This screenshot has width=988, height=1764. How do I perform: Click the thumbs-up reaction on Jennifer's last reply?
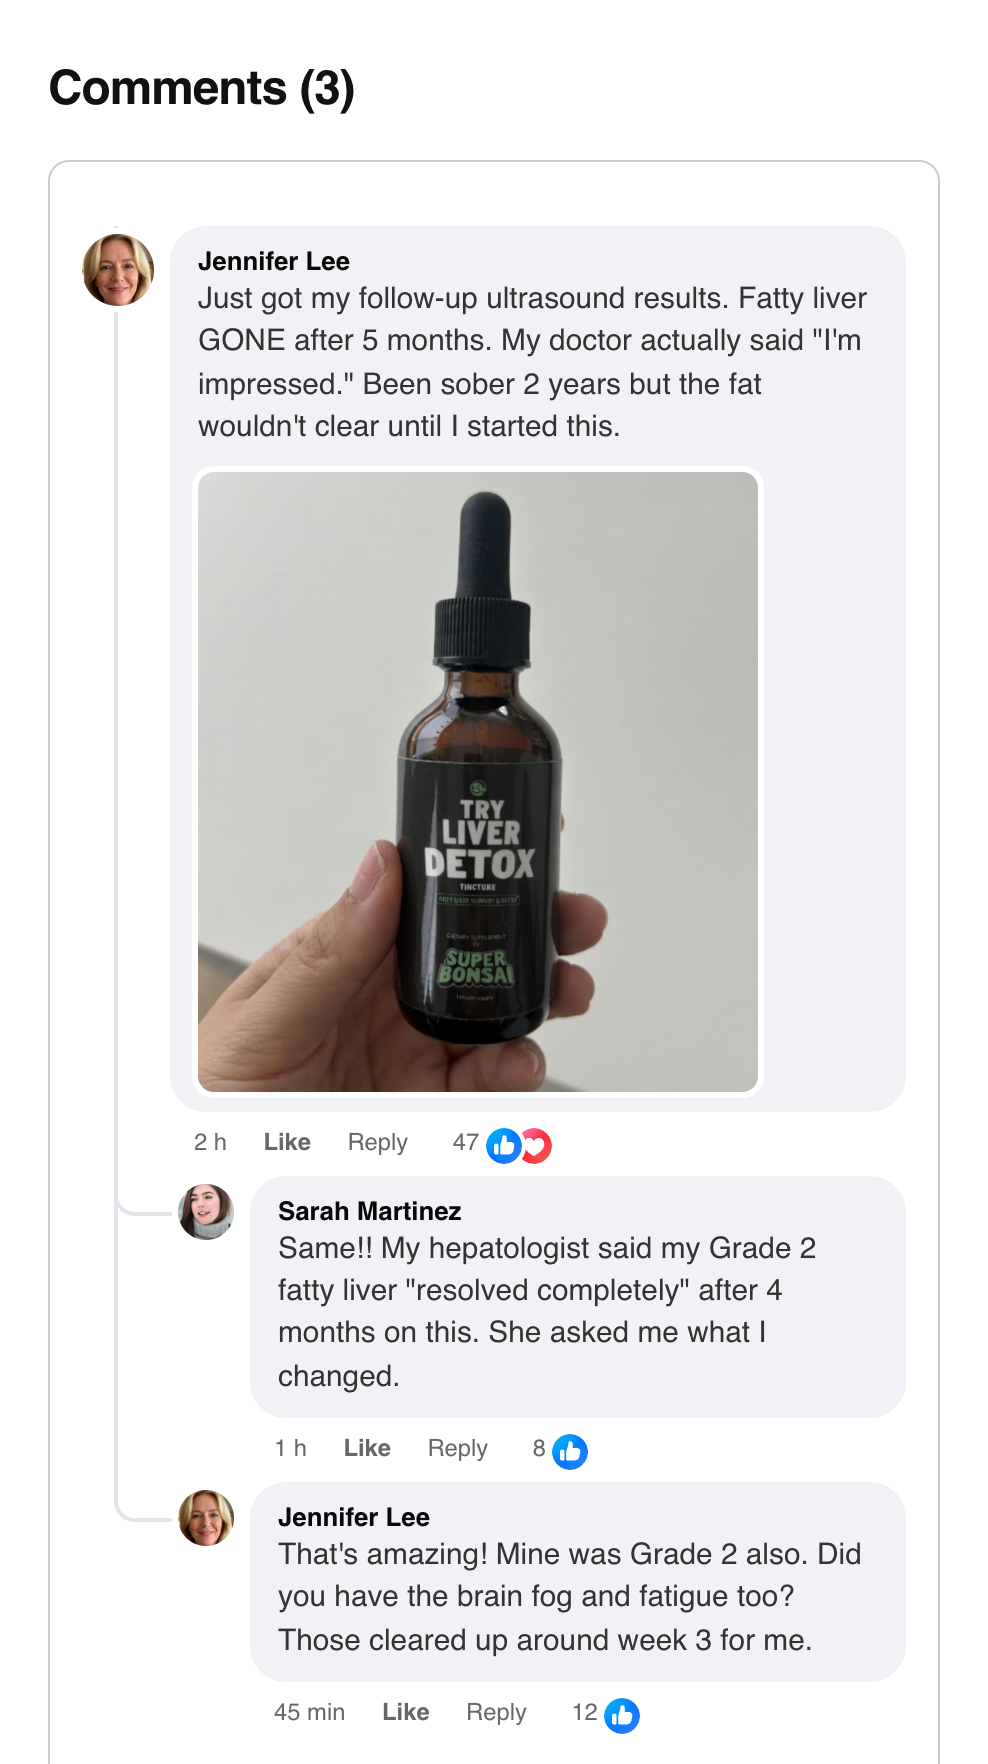click(622, 1715)
